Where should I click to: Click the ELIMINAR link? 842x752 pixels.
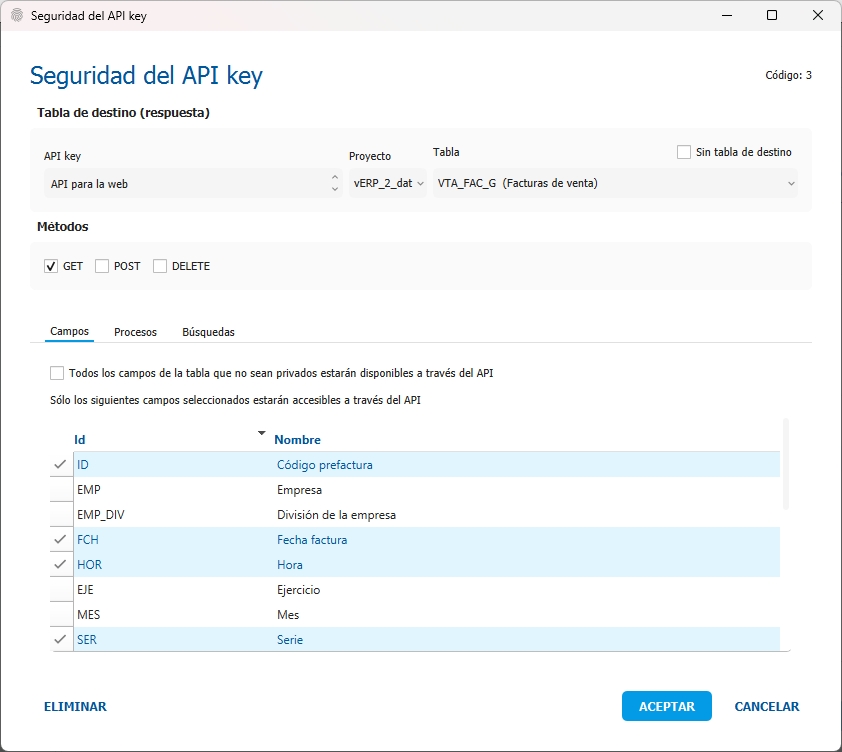click(75, 707)
